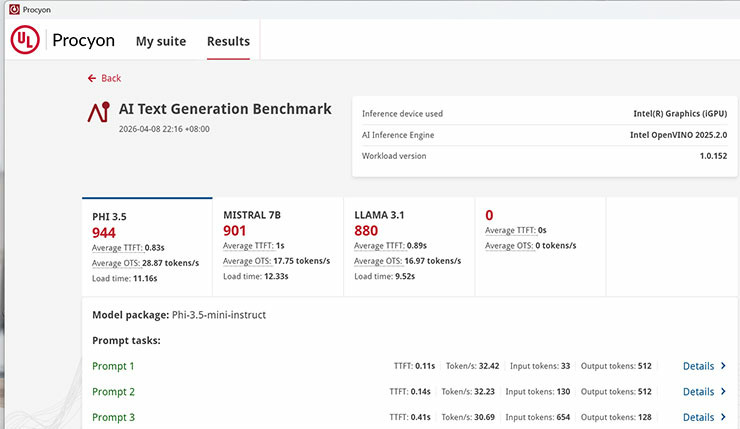The height and width of the screenshot is (429, 740).
Task: Click the Prompt 1 label
Action: [113, 366]
